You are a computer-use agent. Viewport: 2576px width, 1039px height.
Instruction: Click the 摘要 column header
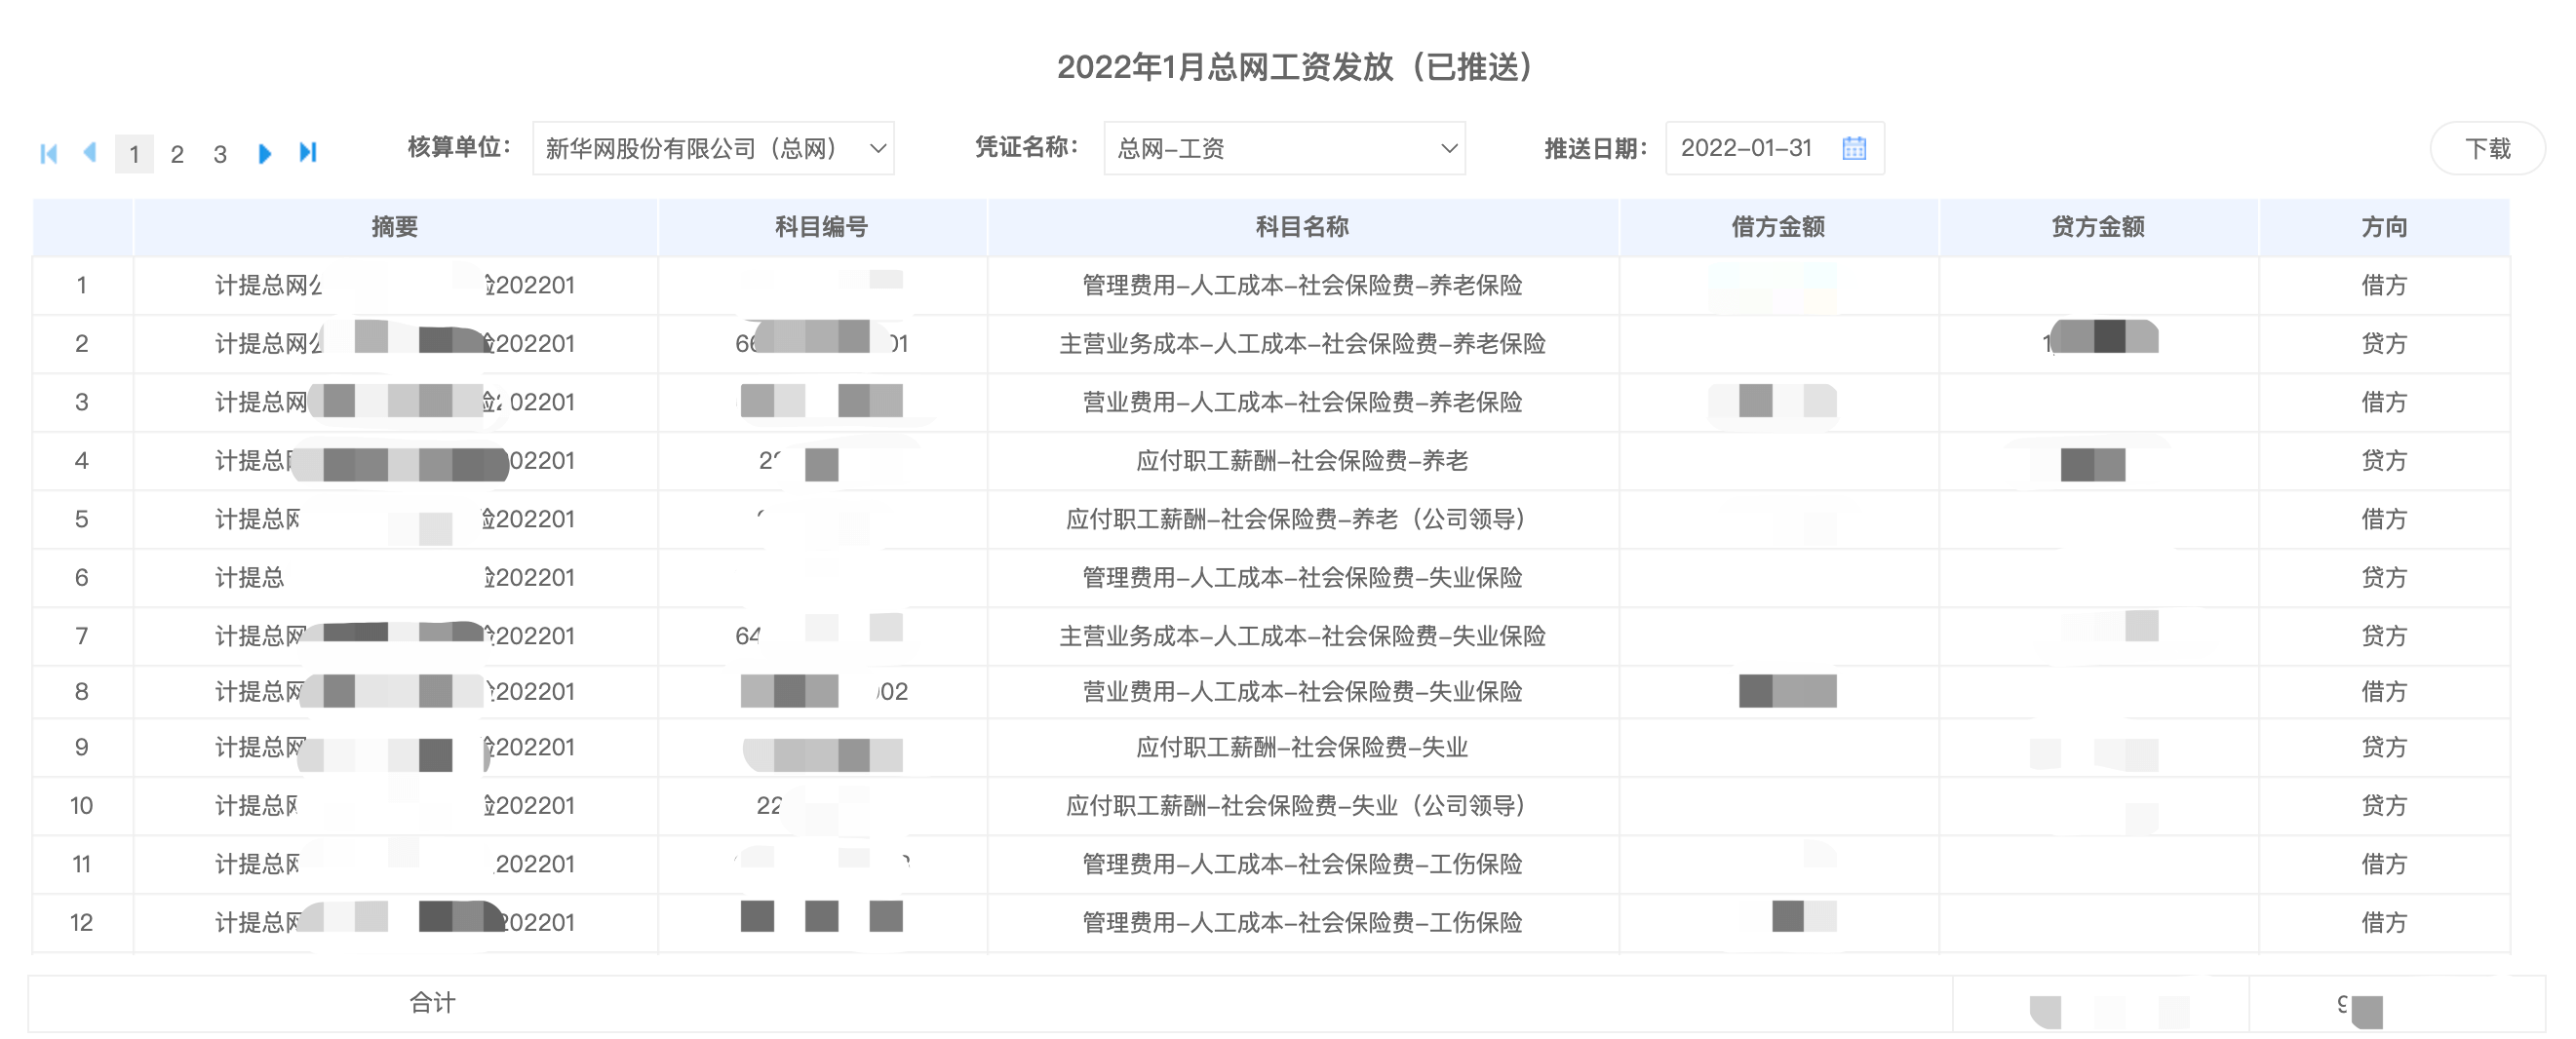pos(395,227)
